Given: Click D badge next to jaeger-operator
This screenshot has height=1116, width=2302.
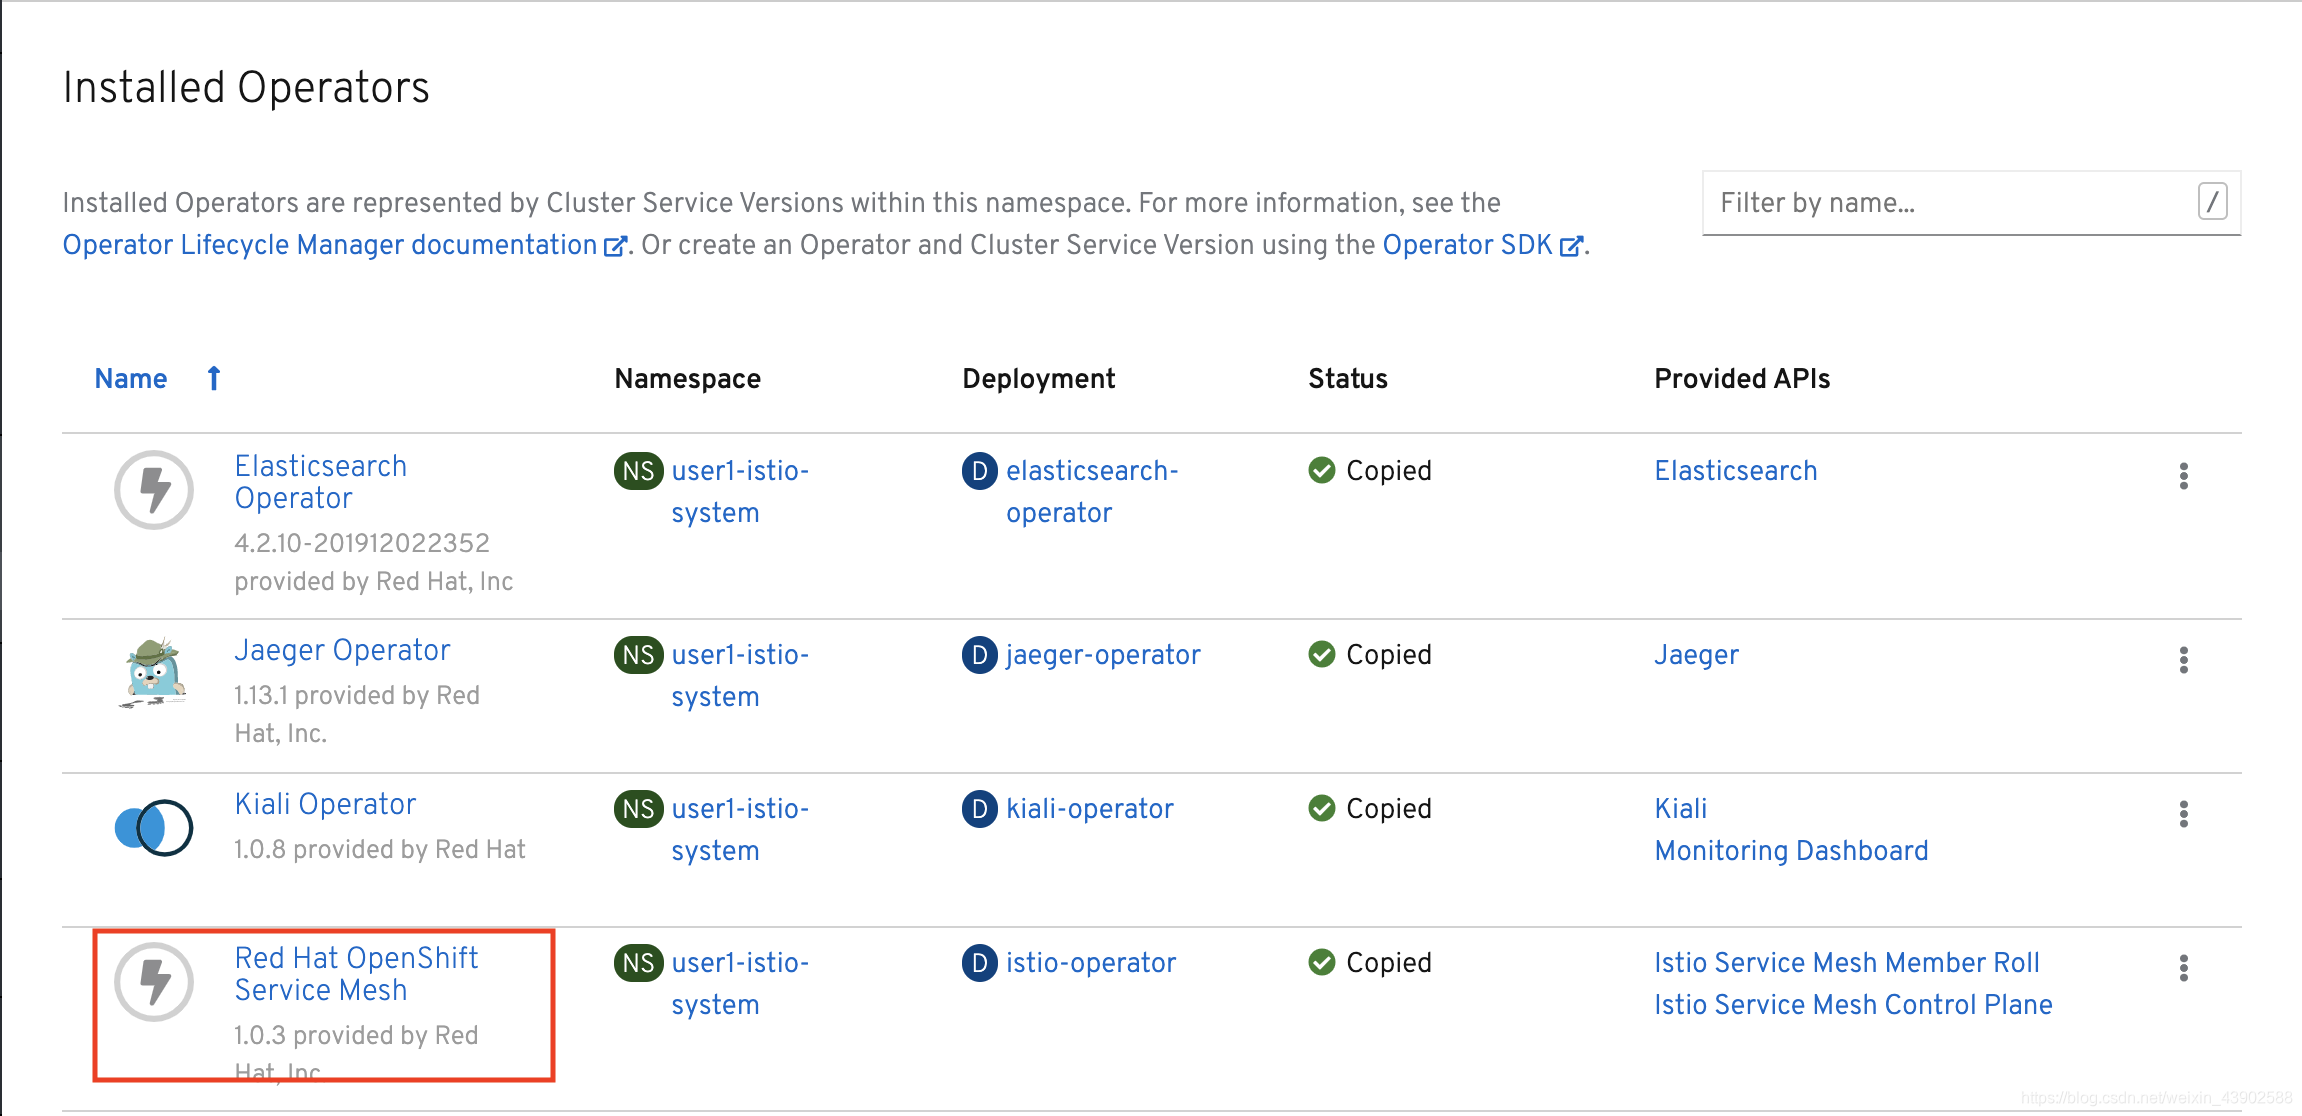Looking at the screenshot, I should point(979,655).
